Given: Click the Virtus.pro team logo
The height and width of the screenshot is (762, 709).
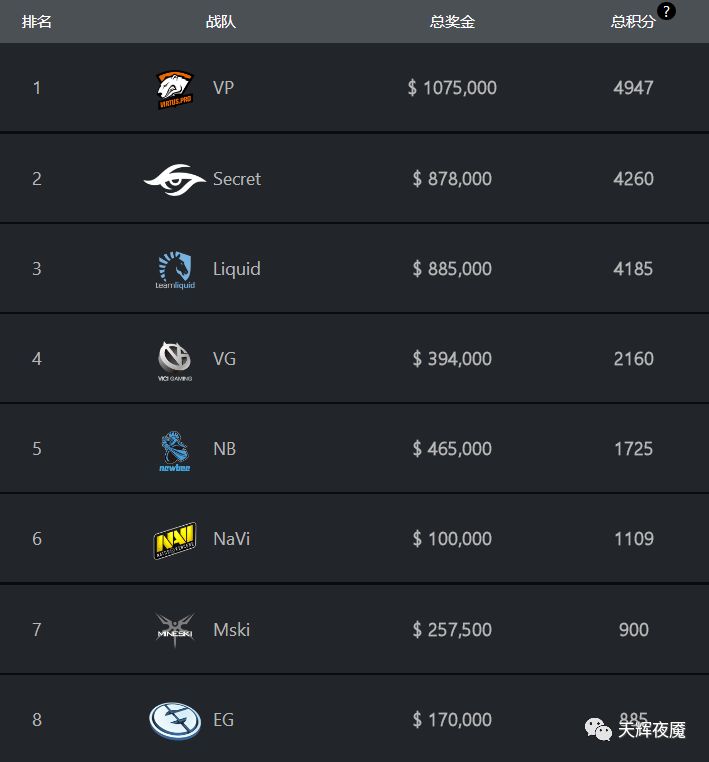Looking at the screenshot, I should coord(175,89).
